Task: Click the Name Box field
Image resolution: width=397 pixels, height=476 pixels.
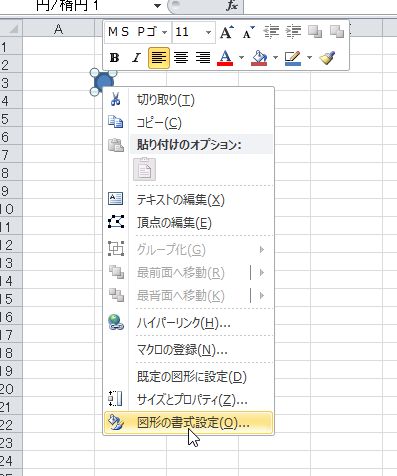Action: 77,6
